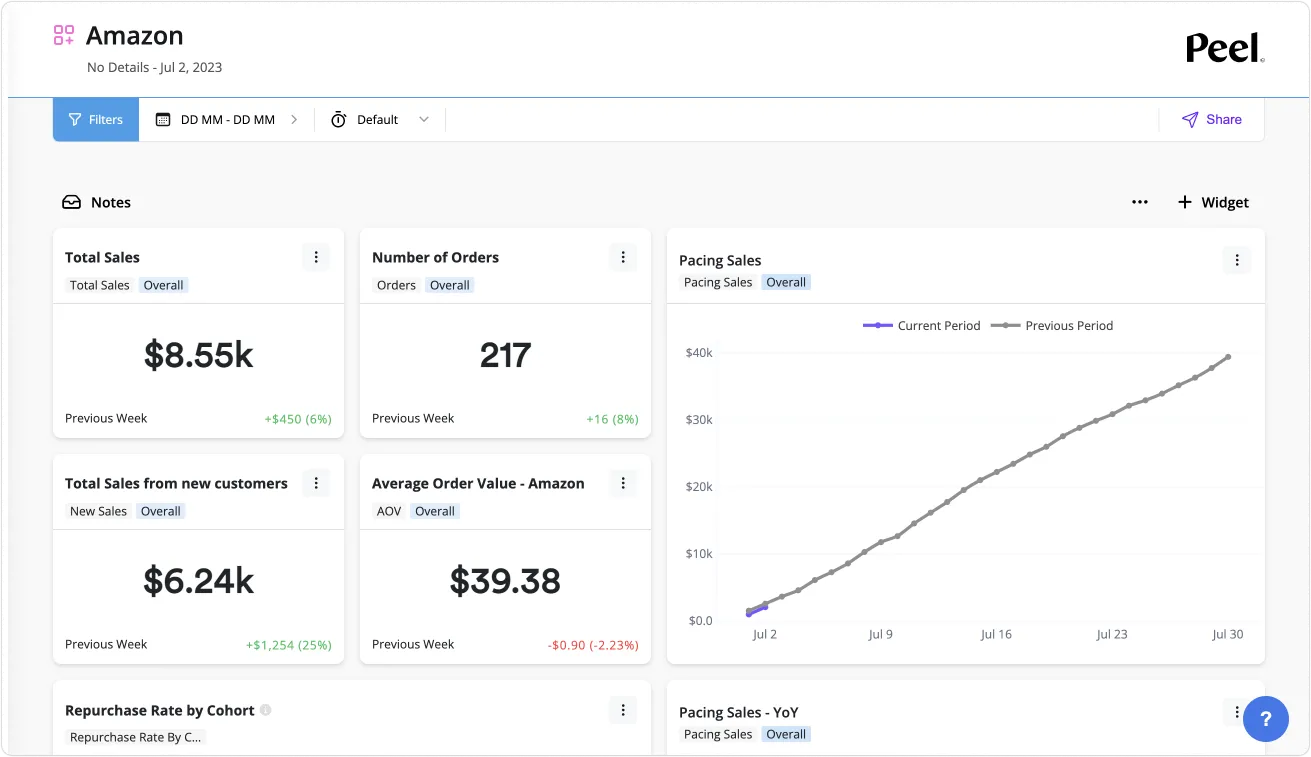Screen dimensions: 1311x757
Task: Open the Filters button
Action: (x=96, y=119)
